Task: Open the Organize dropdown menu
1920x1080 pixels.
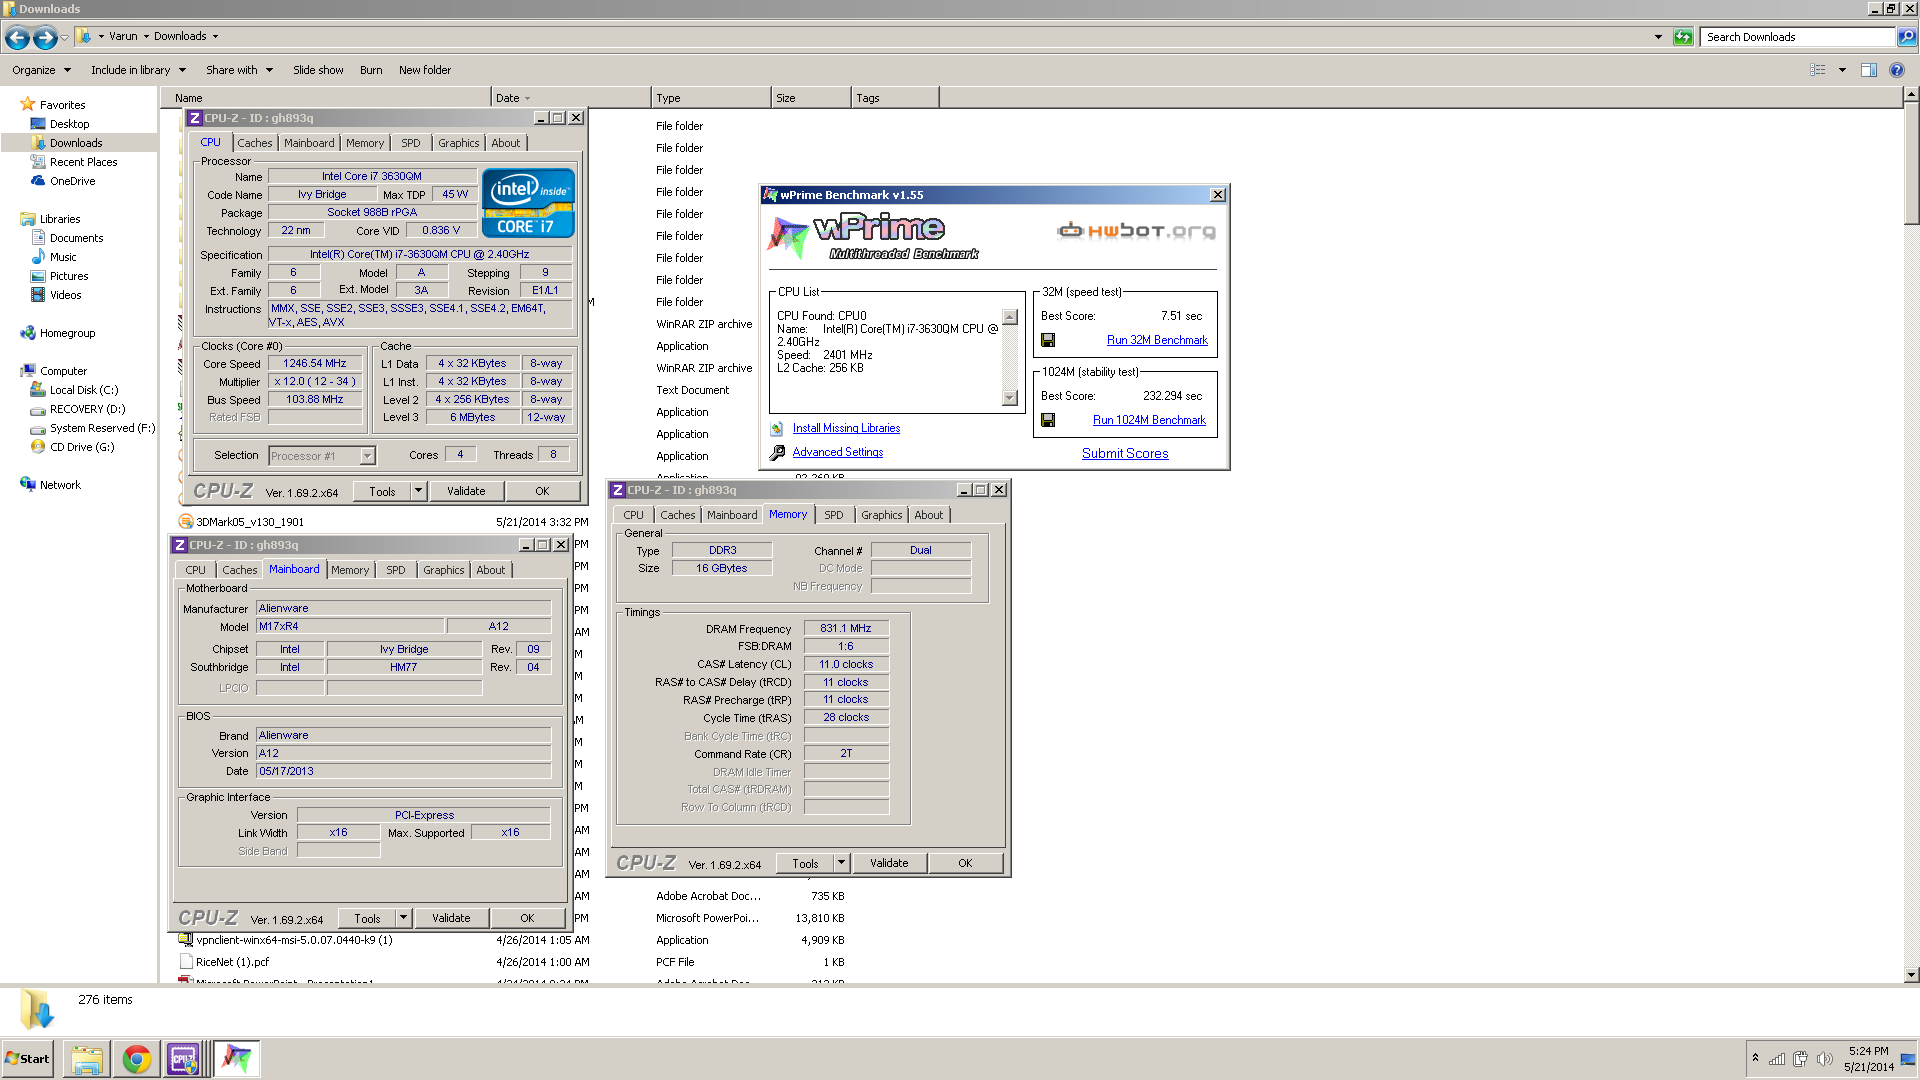Action: click(41, 70)
